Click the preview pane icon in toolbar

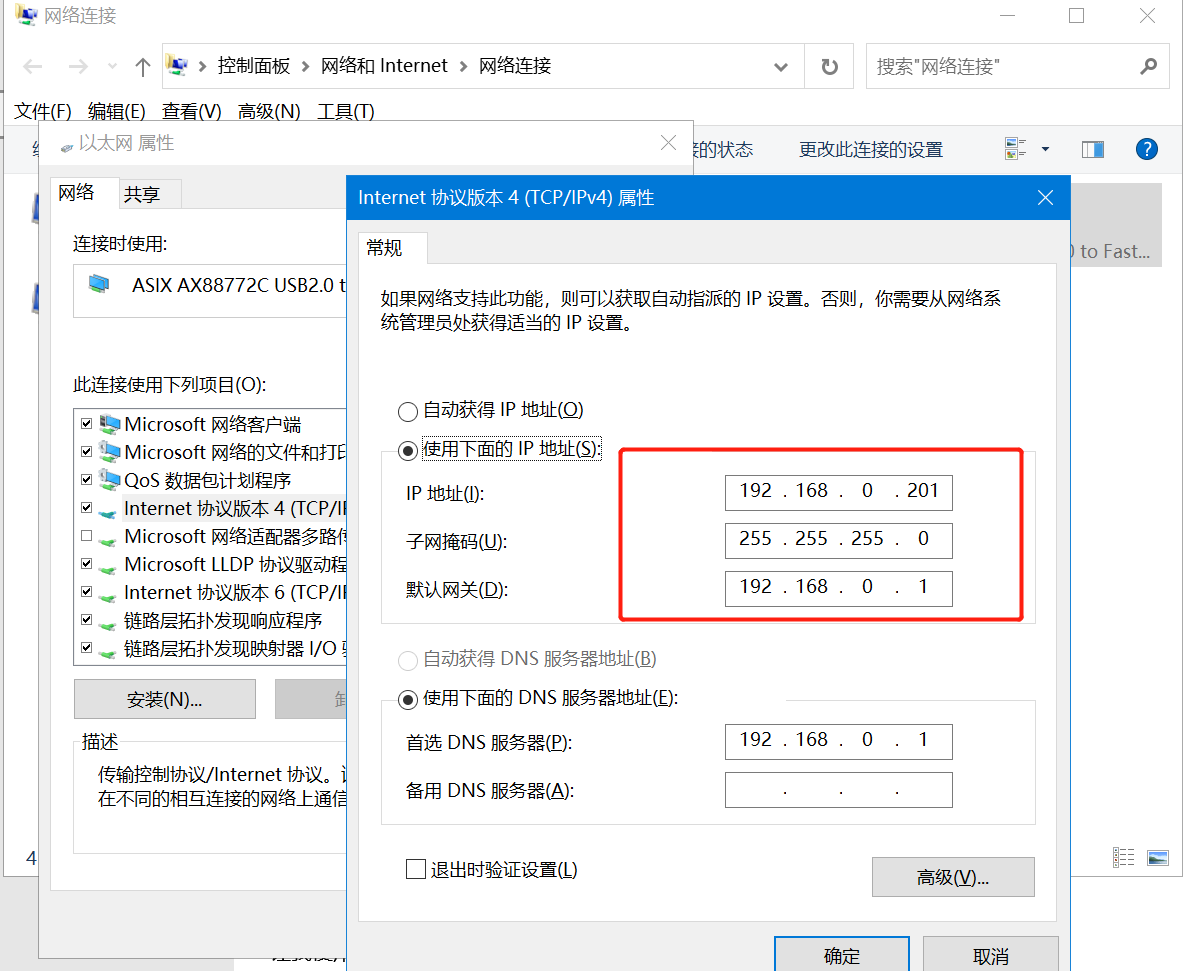tap(1092, 150)
